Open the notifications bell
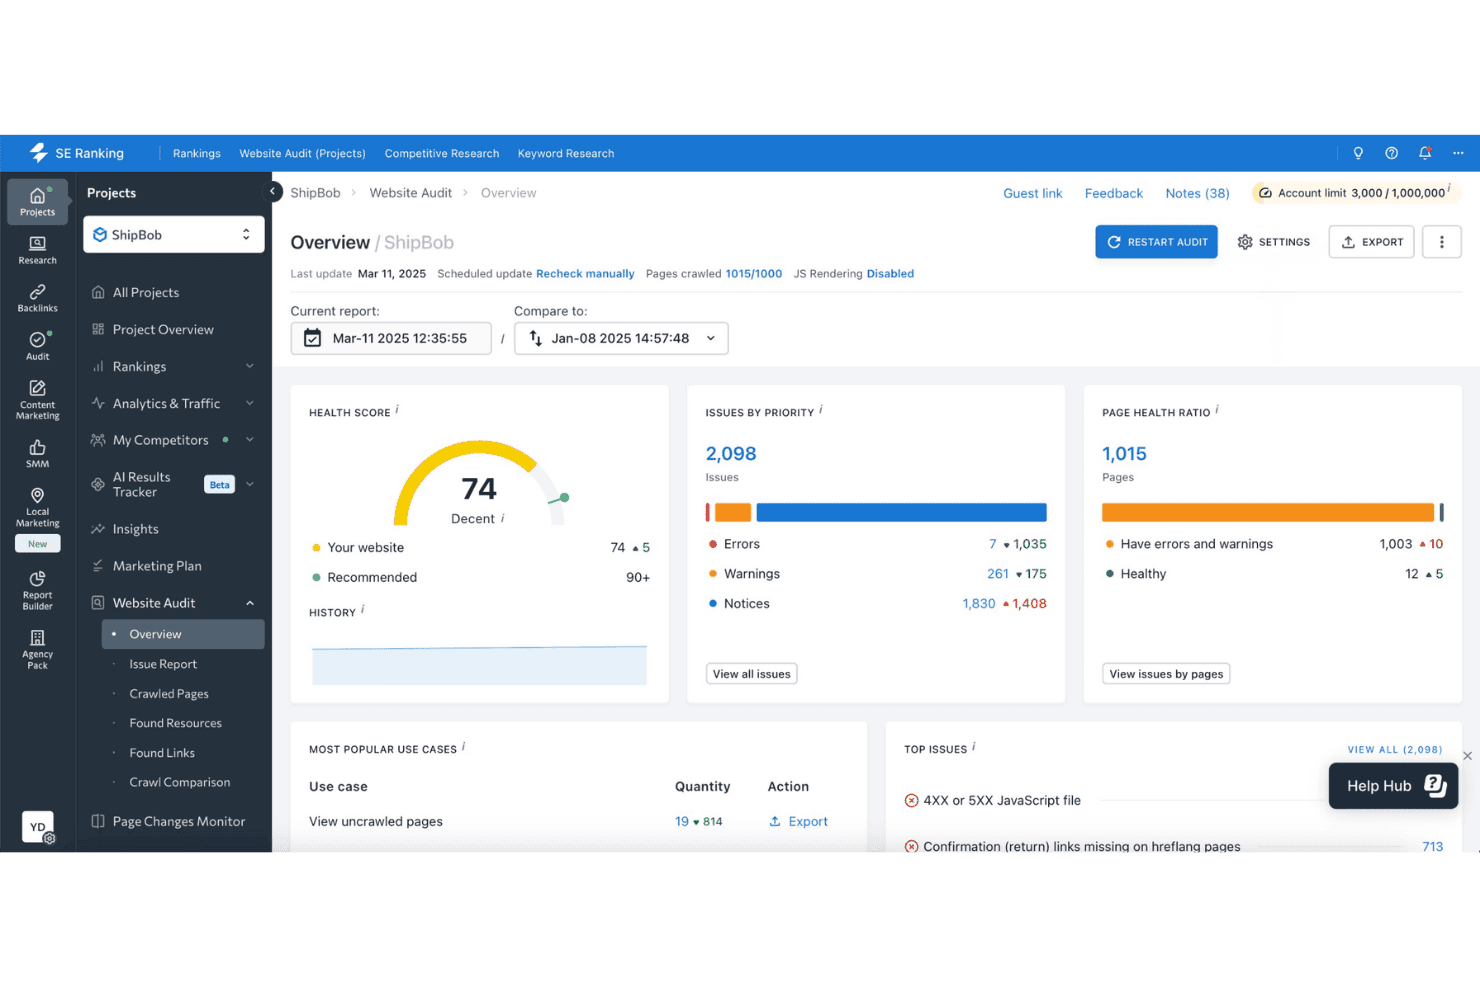The image size is (1480, 987). (x=1425, y=153)
